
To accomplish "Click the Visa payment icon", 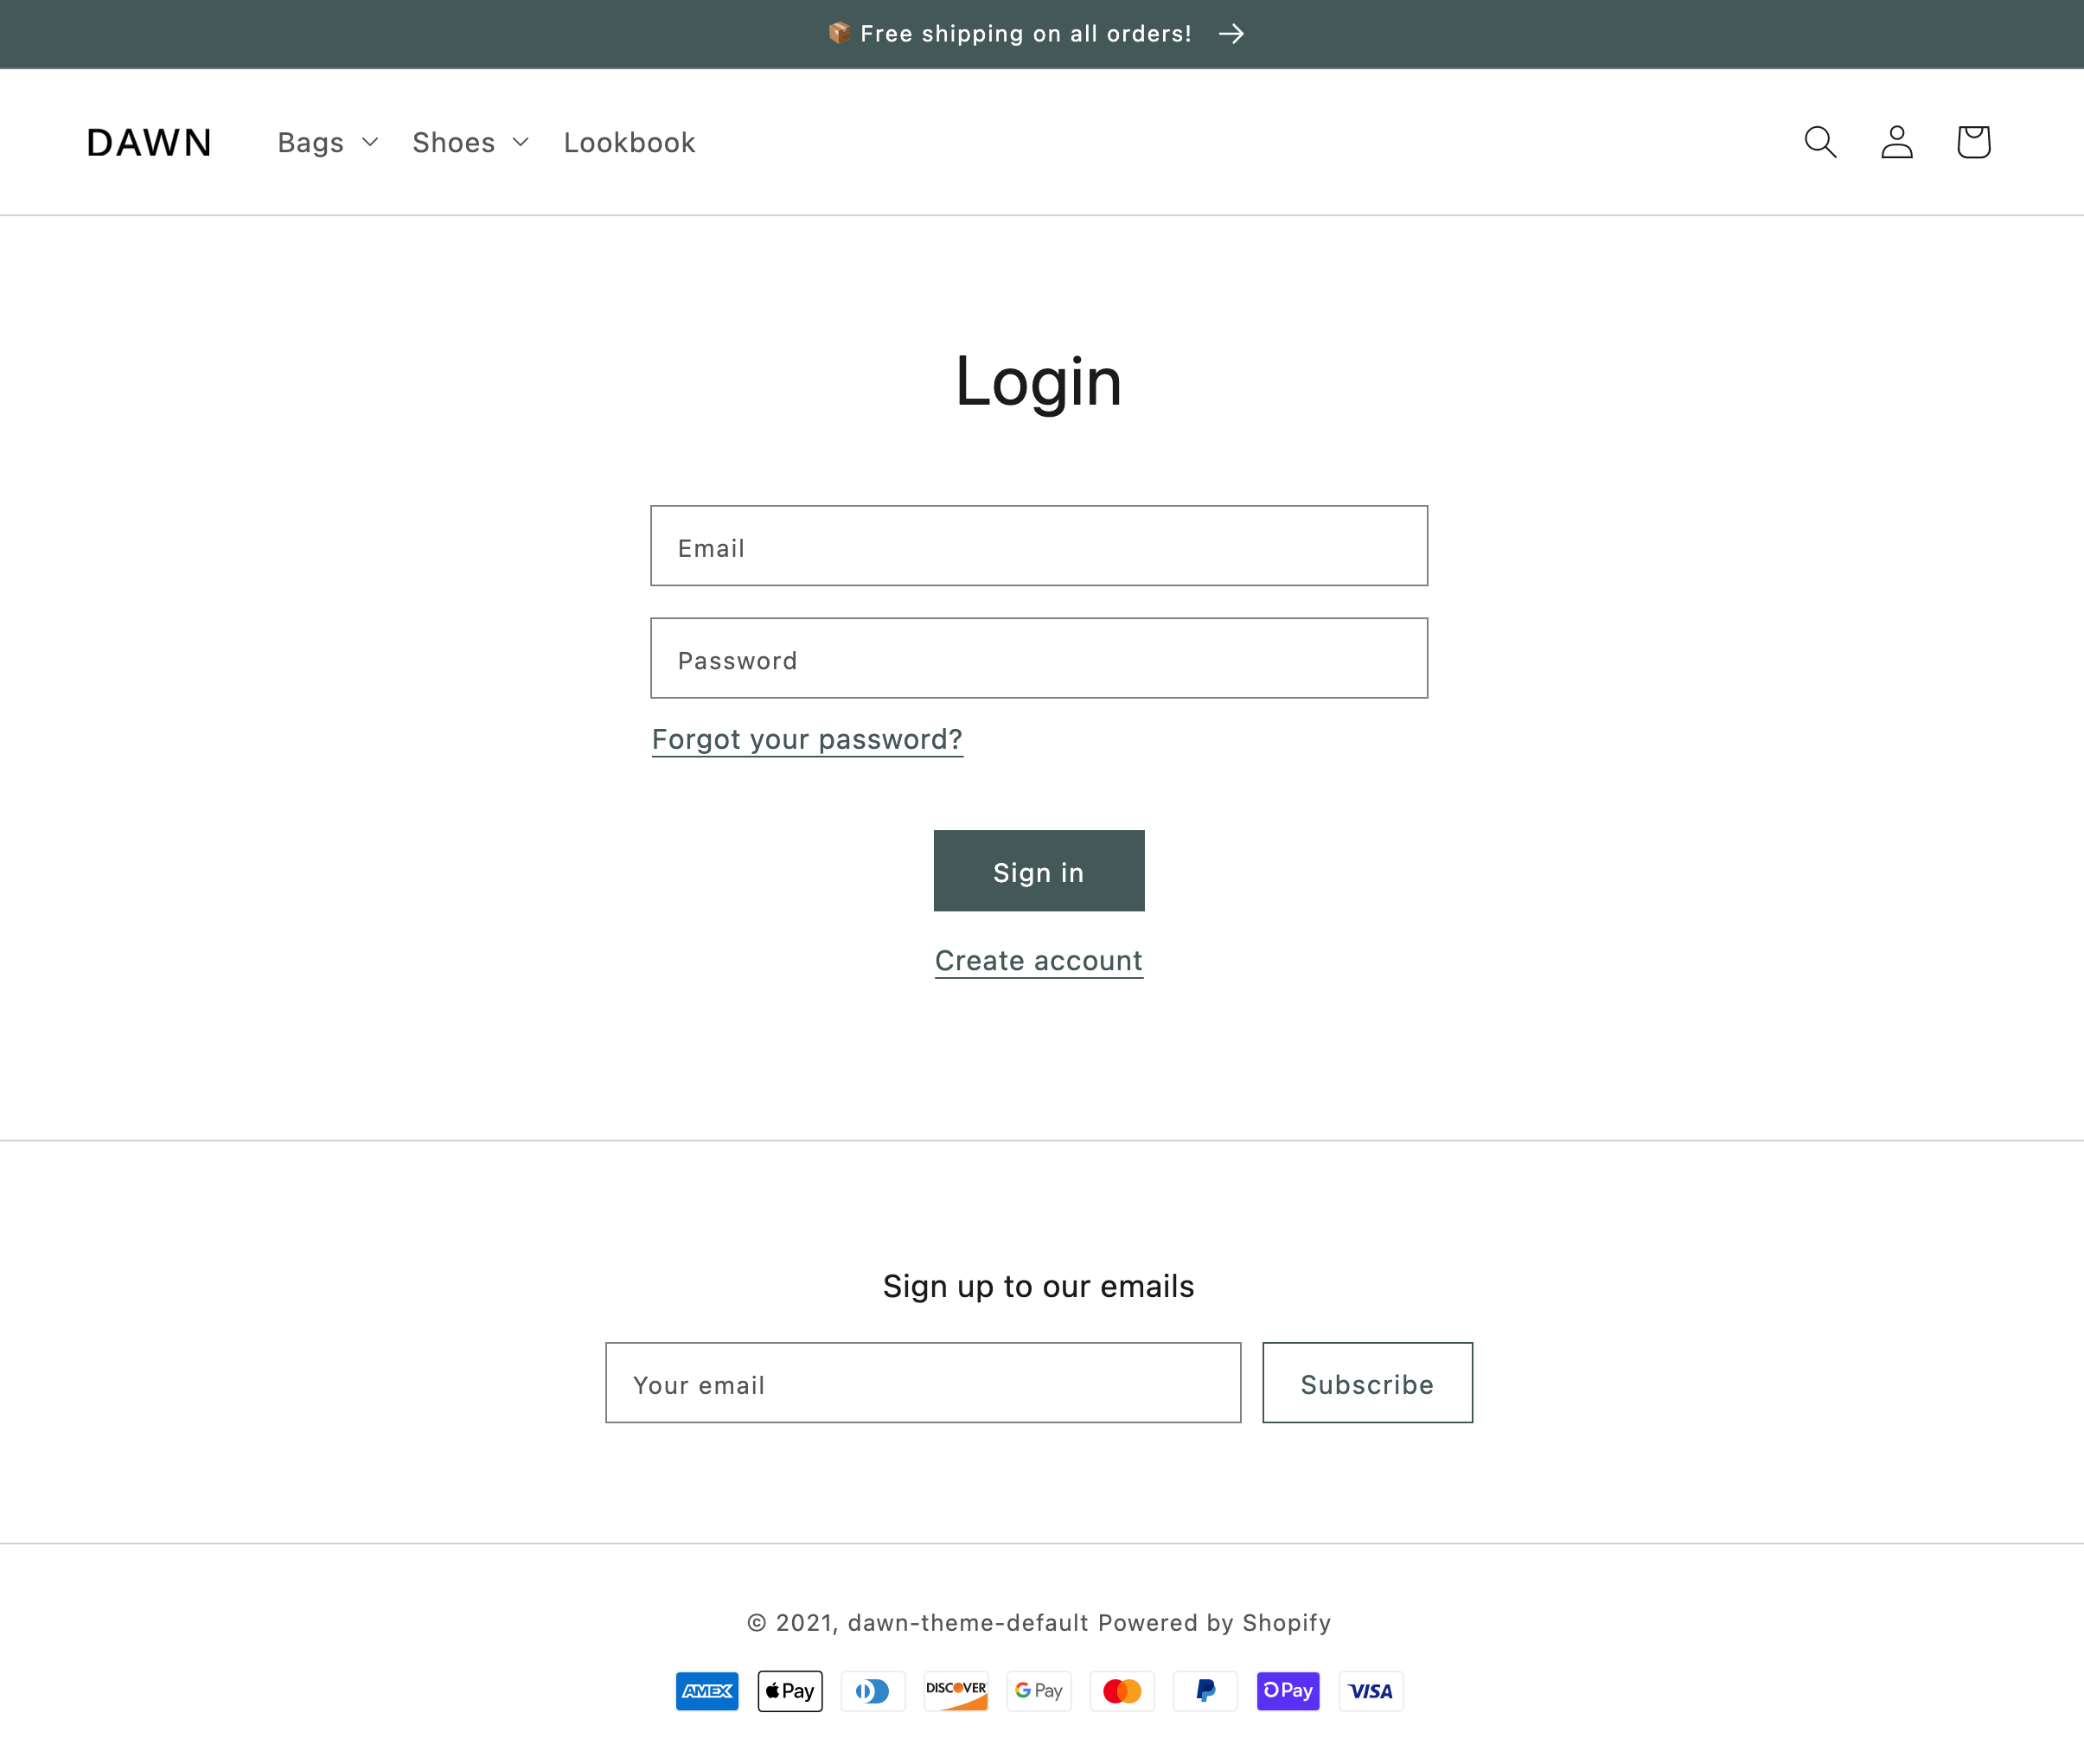I will click(x=1370, y=1691).
